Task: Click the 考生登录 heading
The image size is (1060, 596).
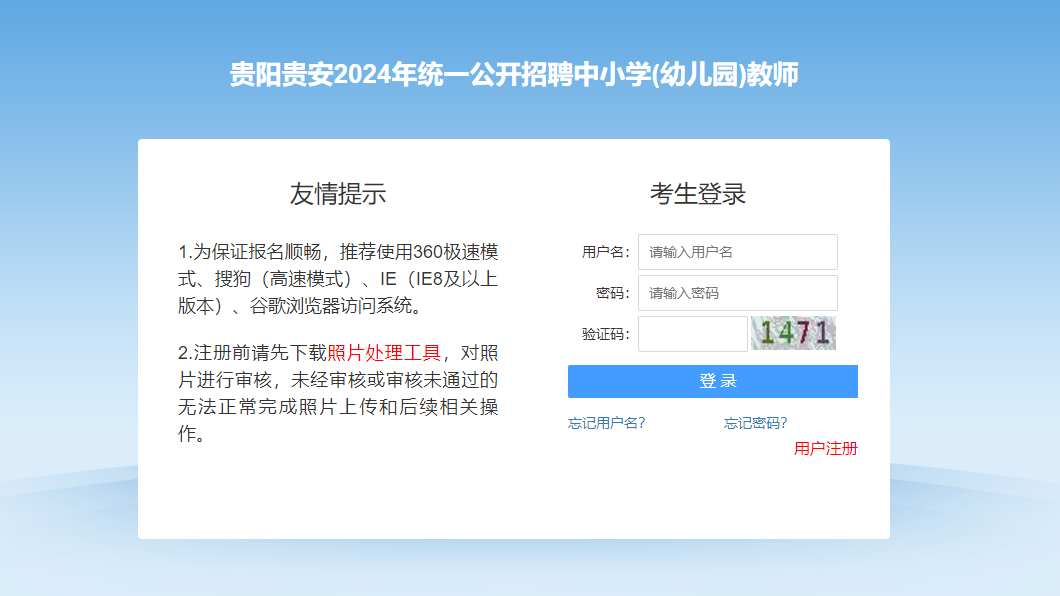Action: [x=698, y=194]
